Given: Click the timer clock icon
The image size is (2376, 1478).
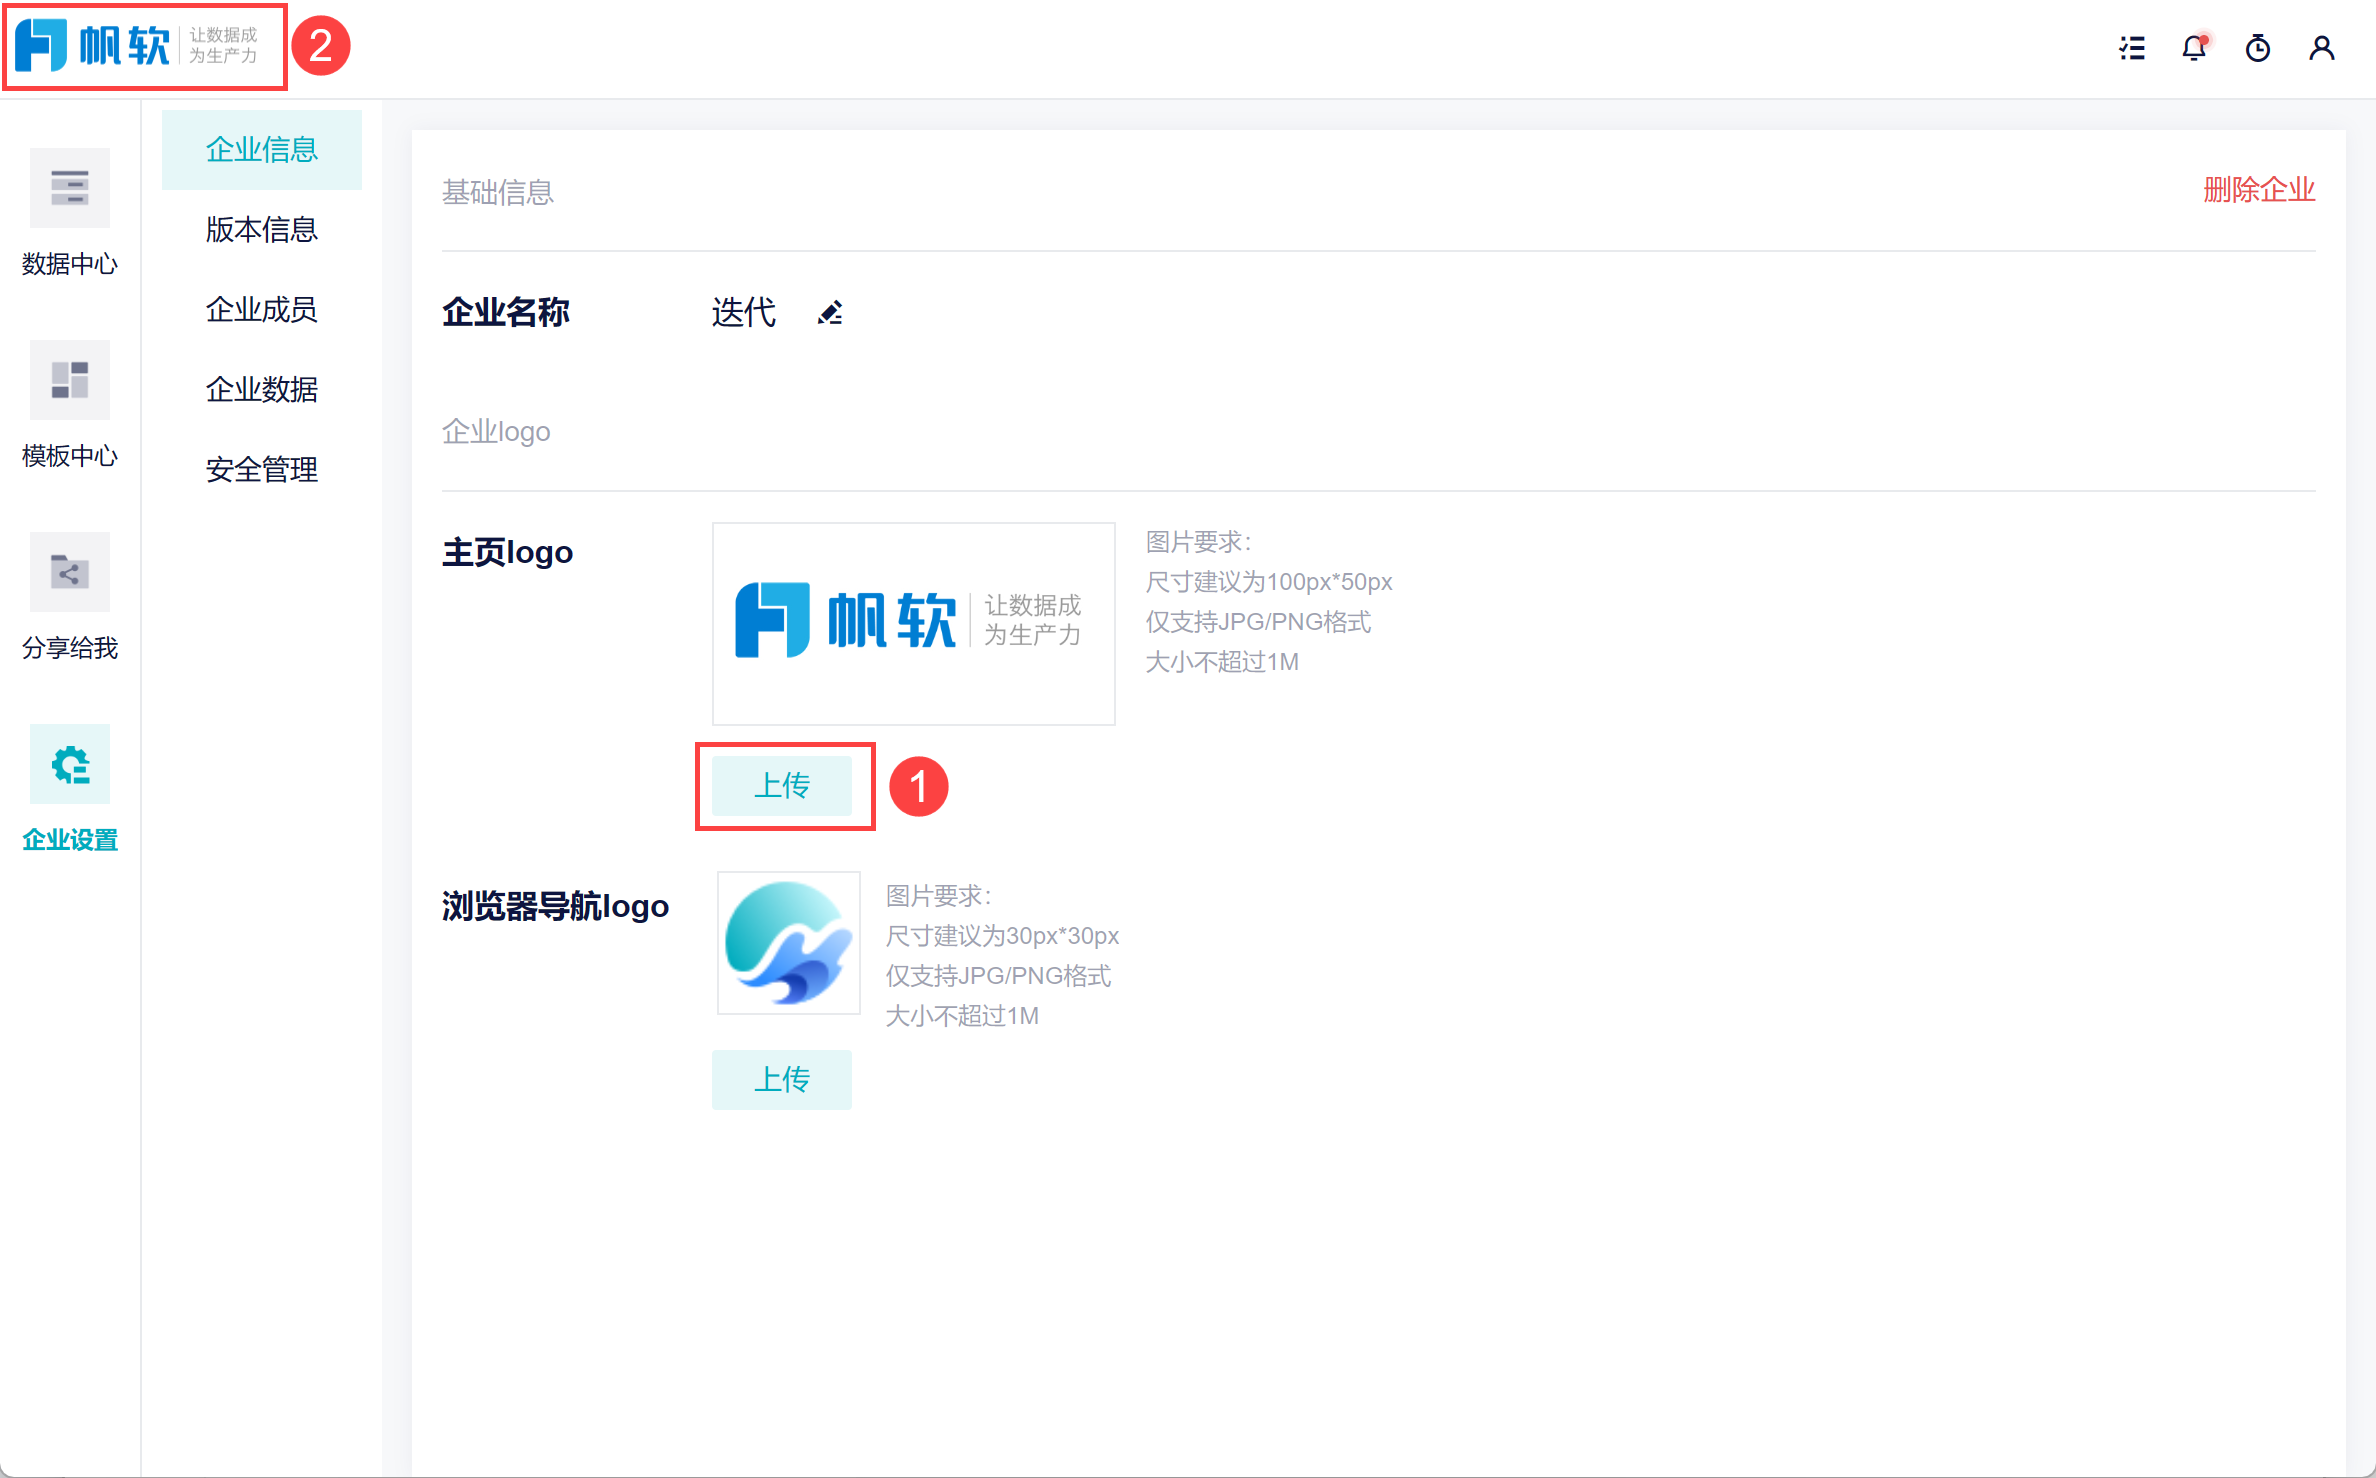Looking at the screenshot, I should pyautogui.click(x=2258, y=48).
